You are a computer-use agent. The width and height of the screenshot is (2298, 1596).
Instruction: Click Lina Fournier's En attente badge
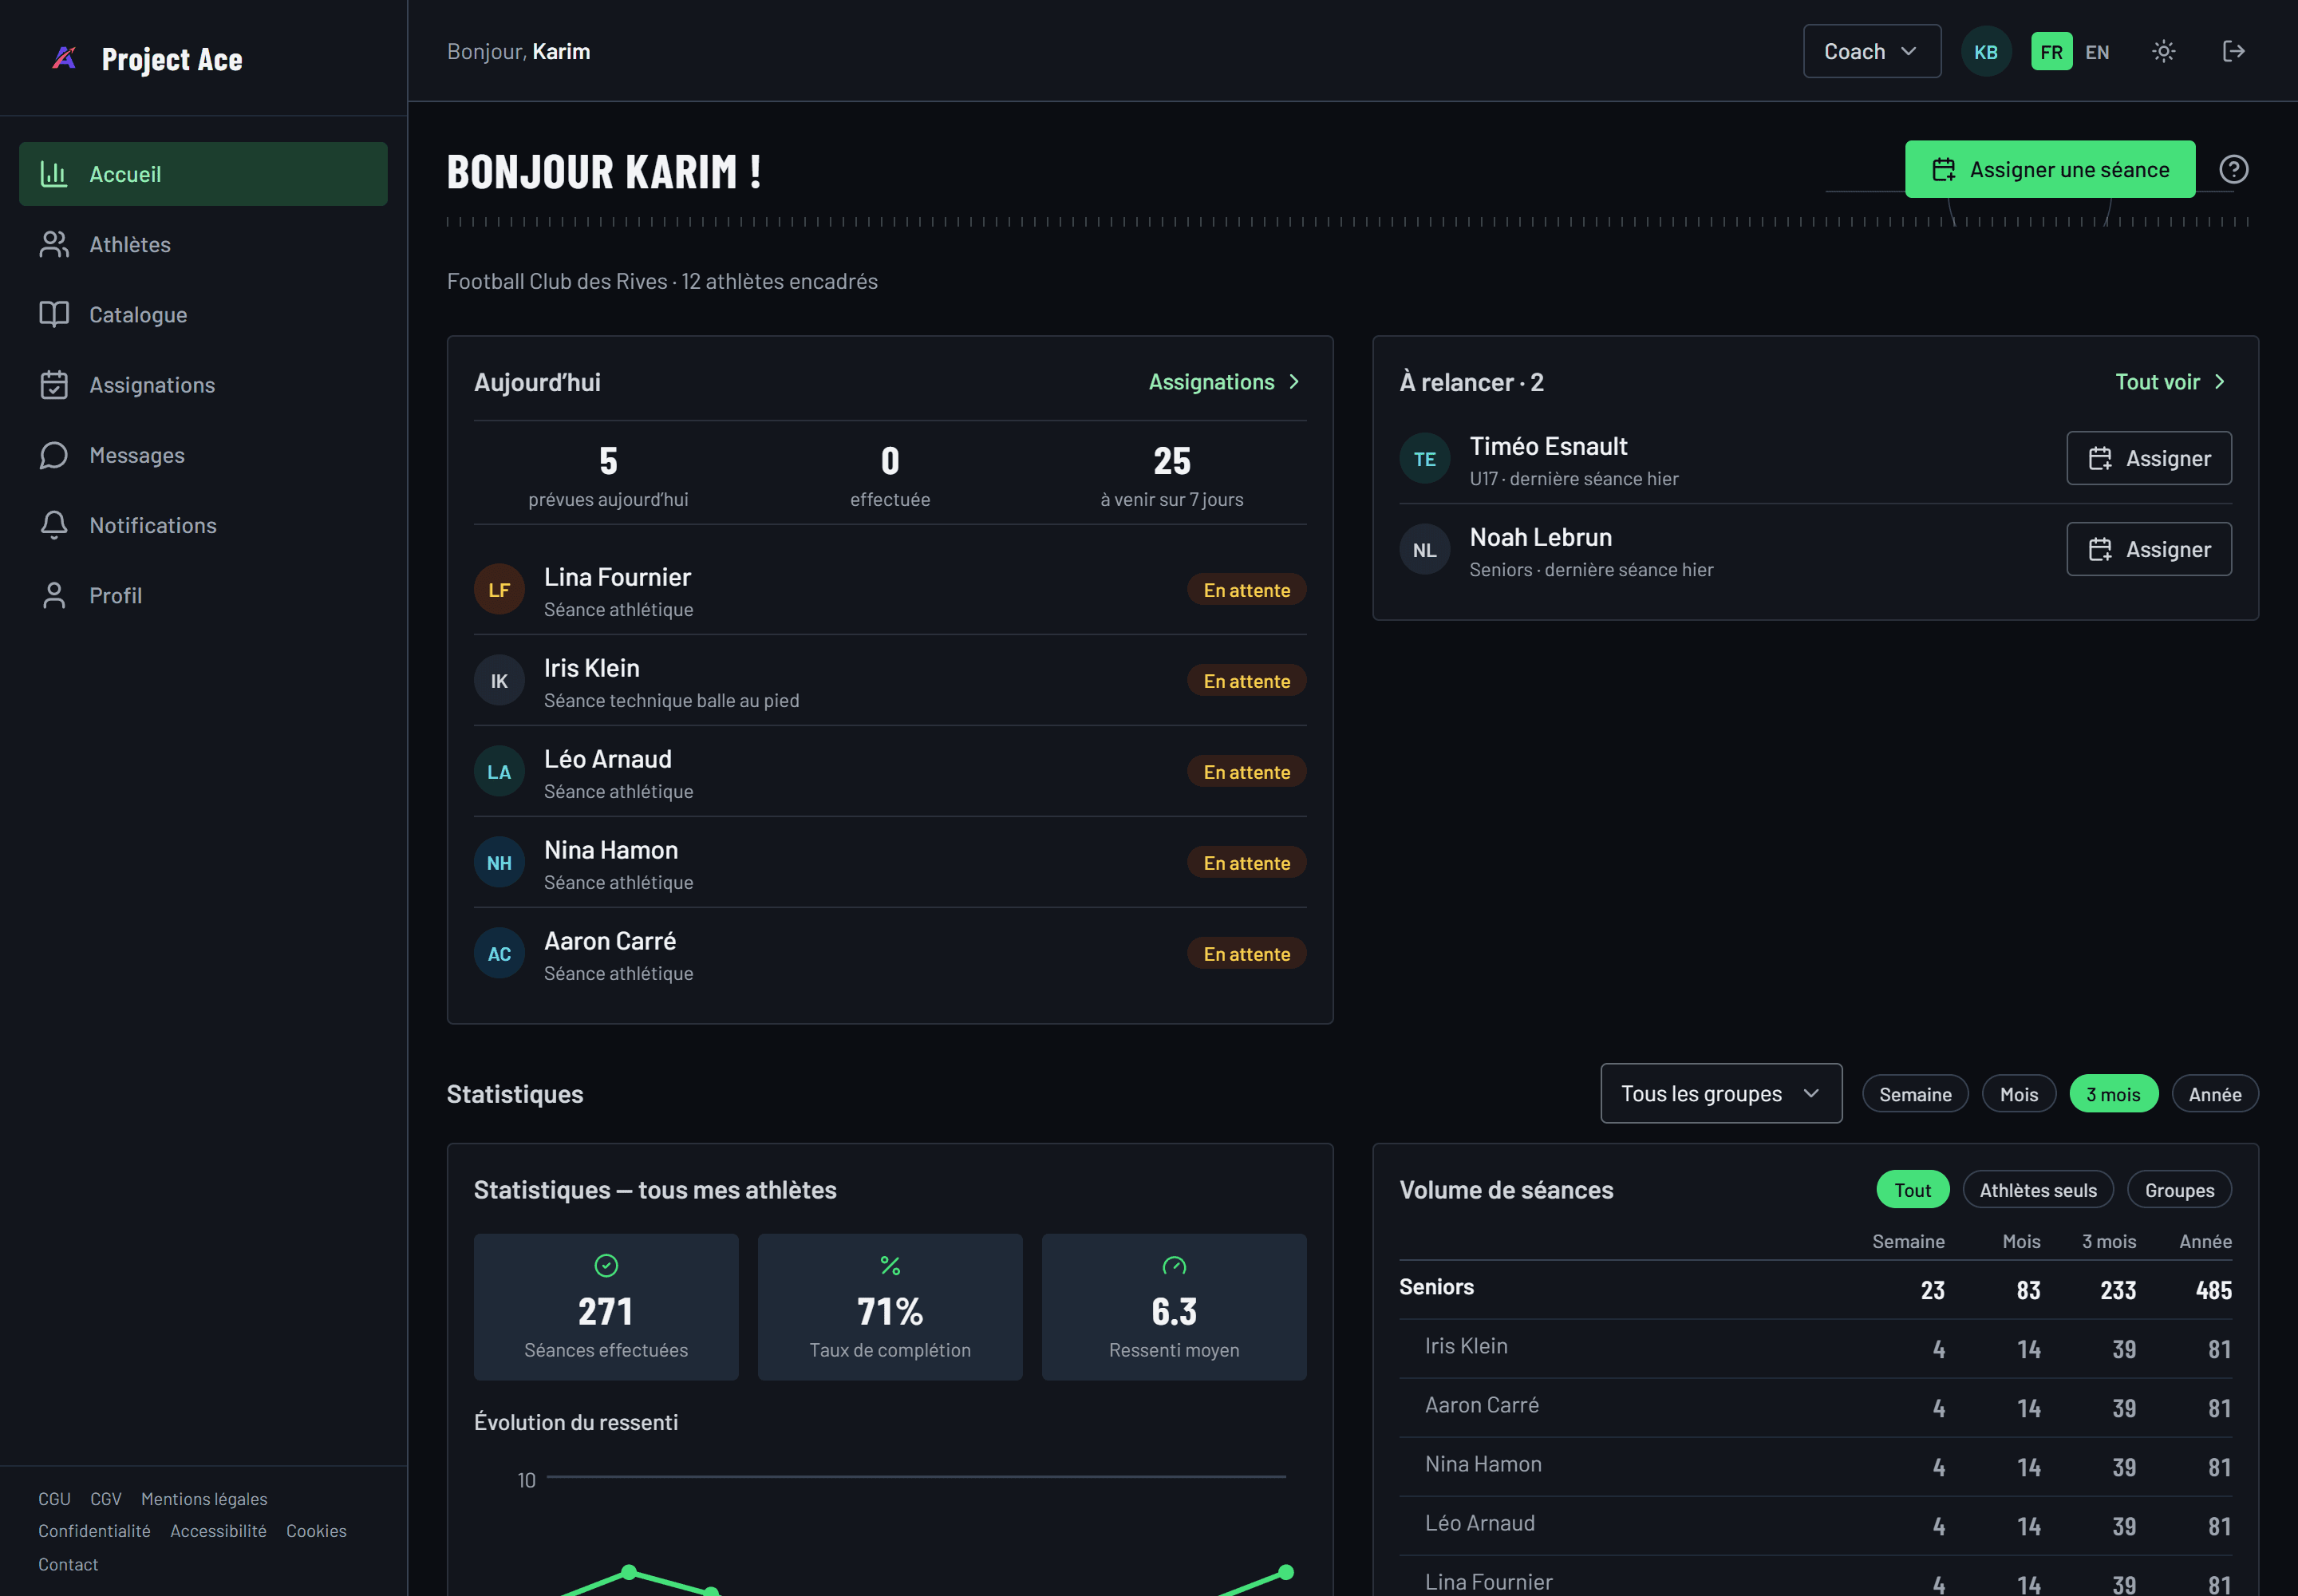click(1246, 590)
